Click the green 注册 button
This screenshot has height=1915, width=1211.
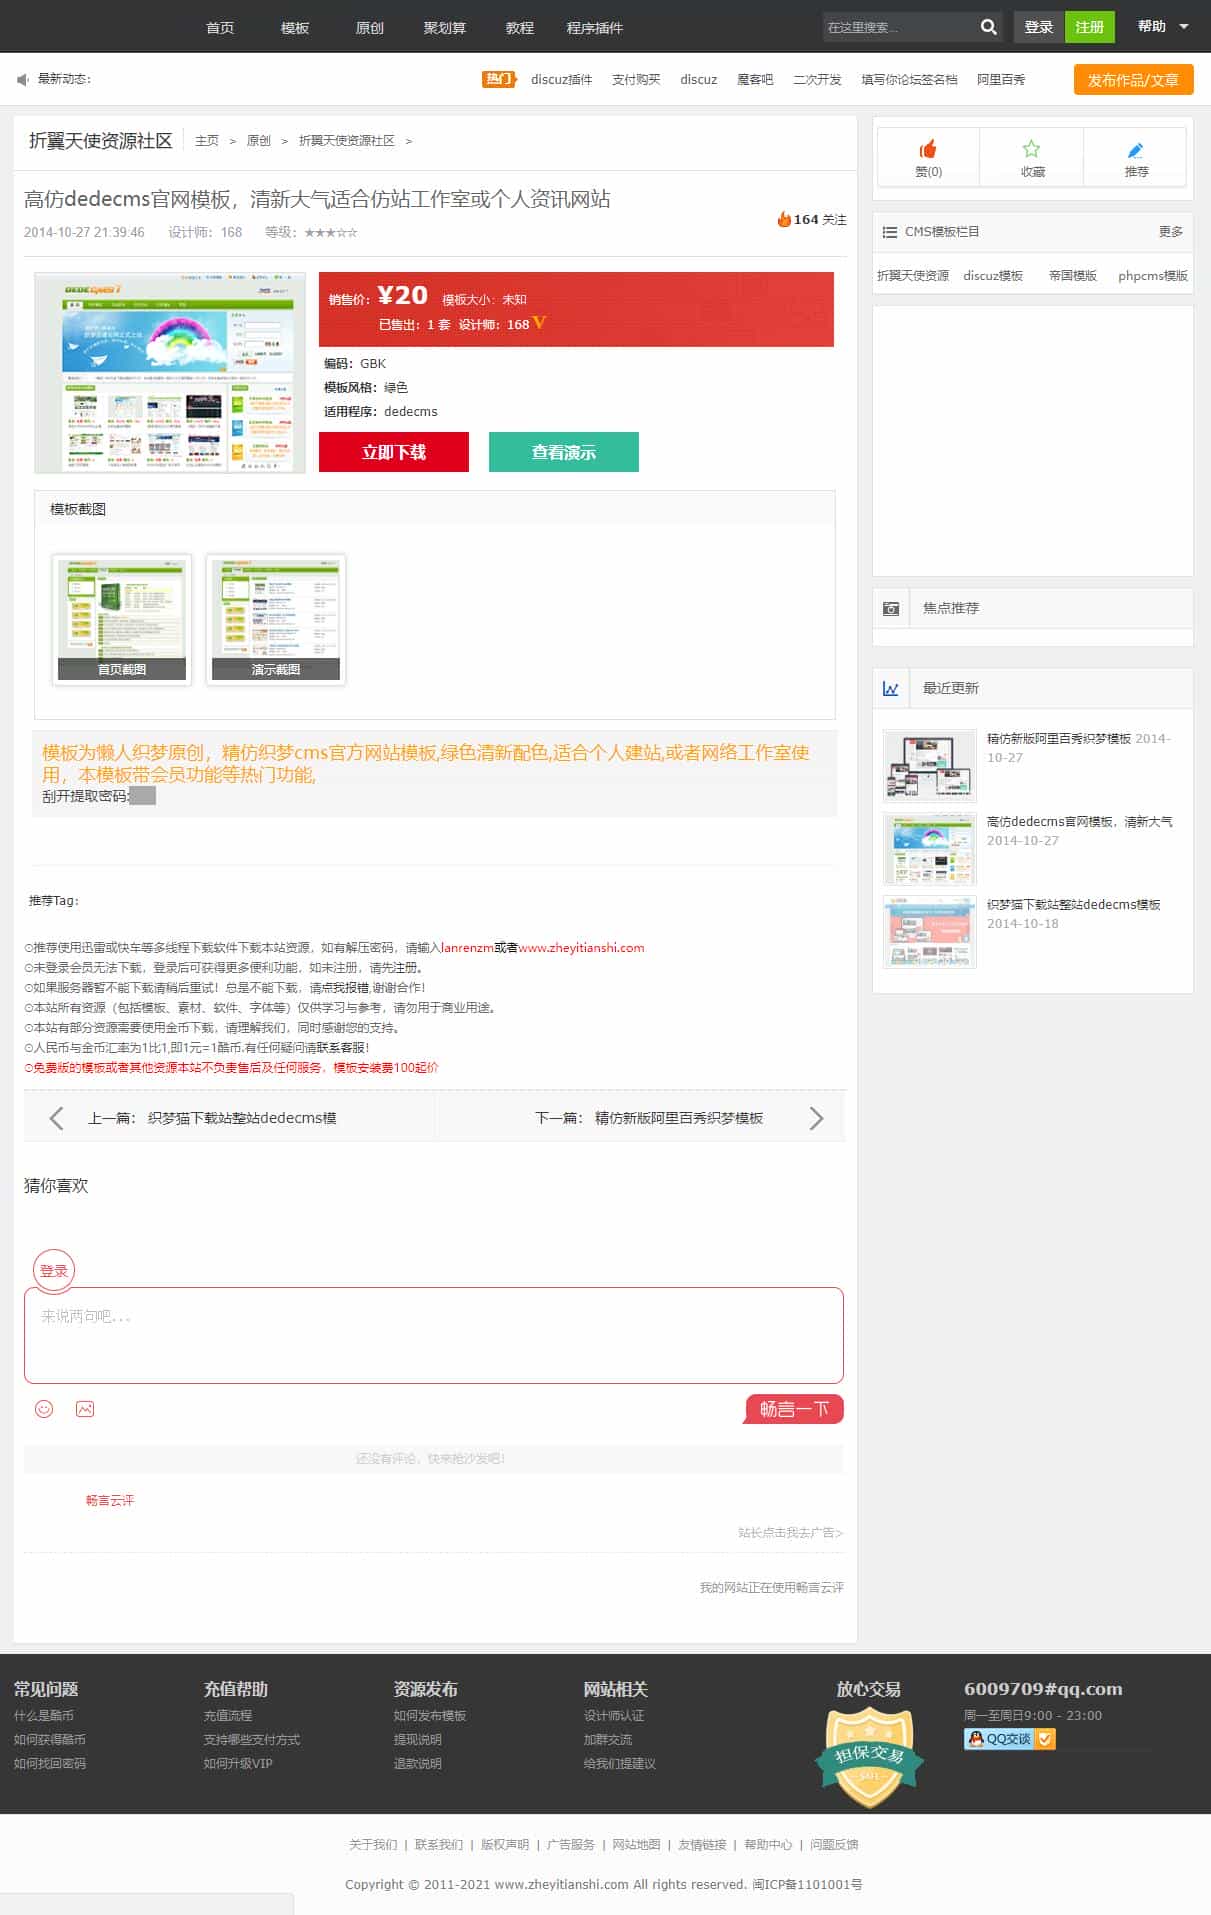(x=1090, y=27)
